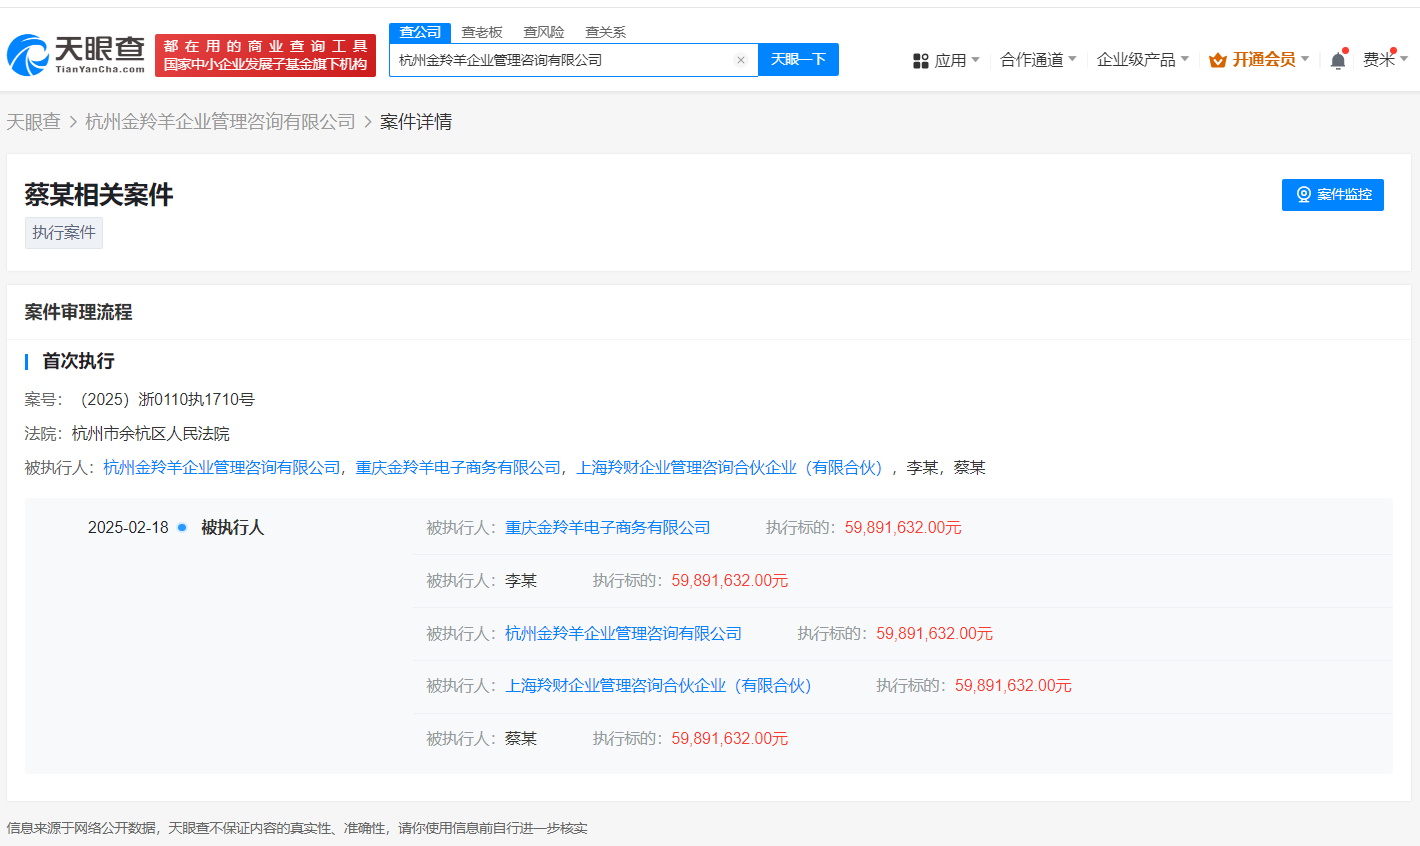
Task: Click the 执行案件 tag
Action: (64, 233)
